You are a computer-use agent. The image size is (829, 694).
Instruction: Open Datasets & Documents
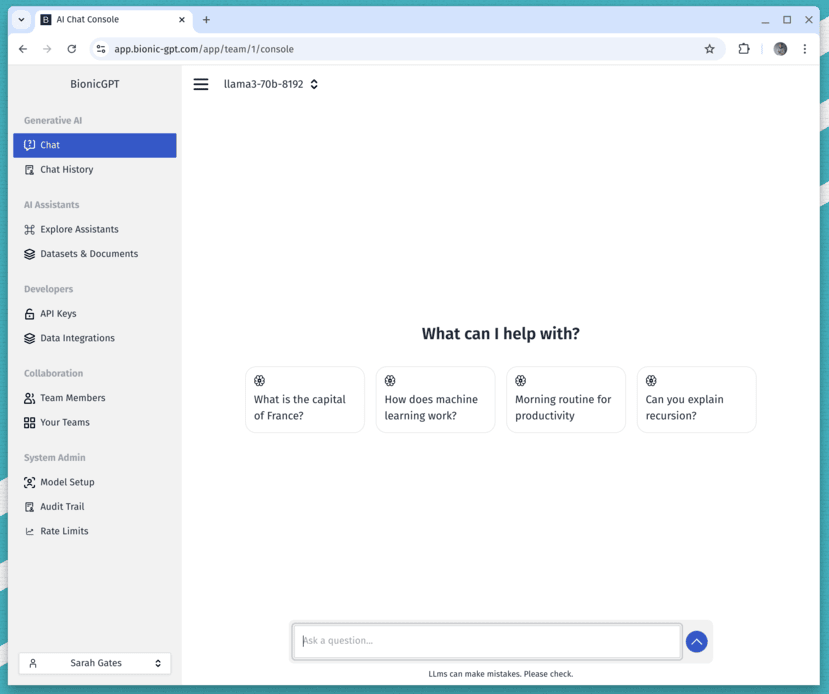(x=29, y=253)
